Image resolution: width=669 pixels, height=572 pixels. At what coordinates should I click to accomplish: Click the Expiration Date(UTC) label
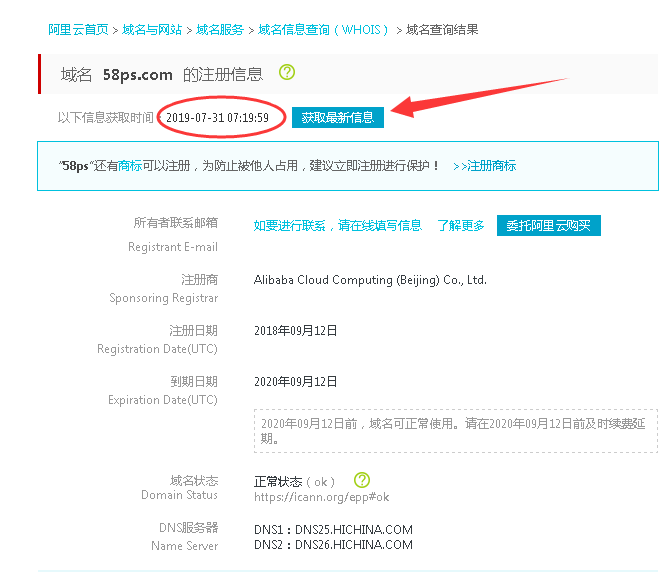coord(163,400)
